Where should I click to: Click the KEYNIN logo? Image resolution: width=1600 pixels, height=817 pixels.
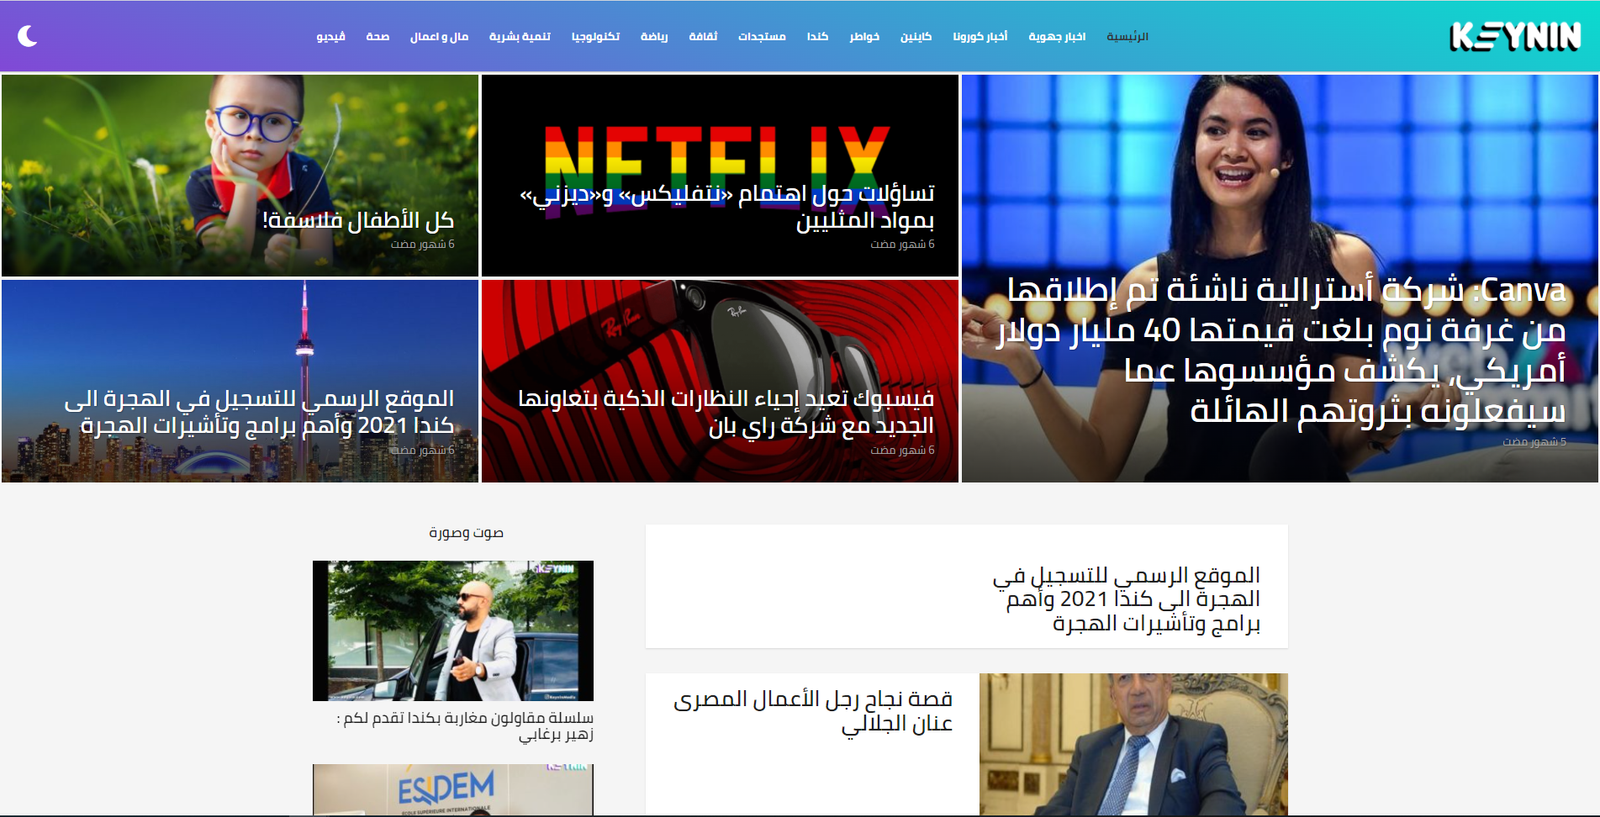click(x=1515, y=36)
